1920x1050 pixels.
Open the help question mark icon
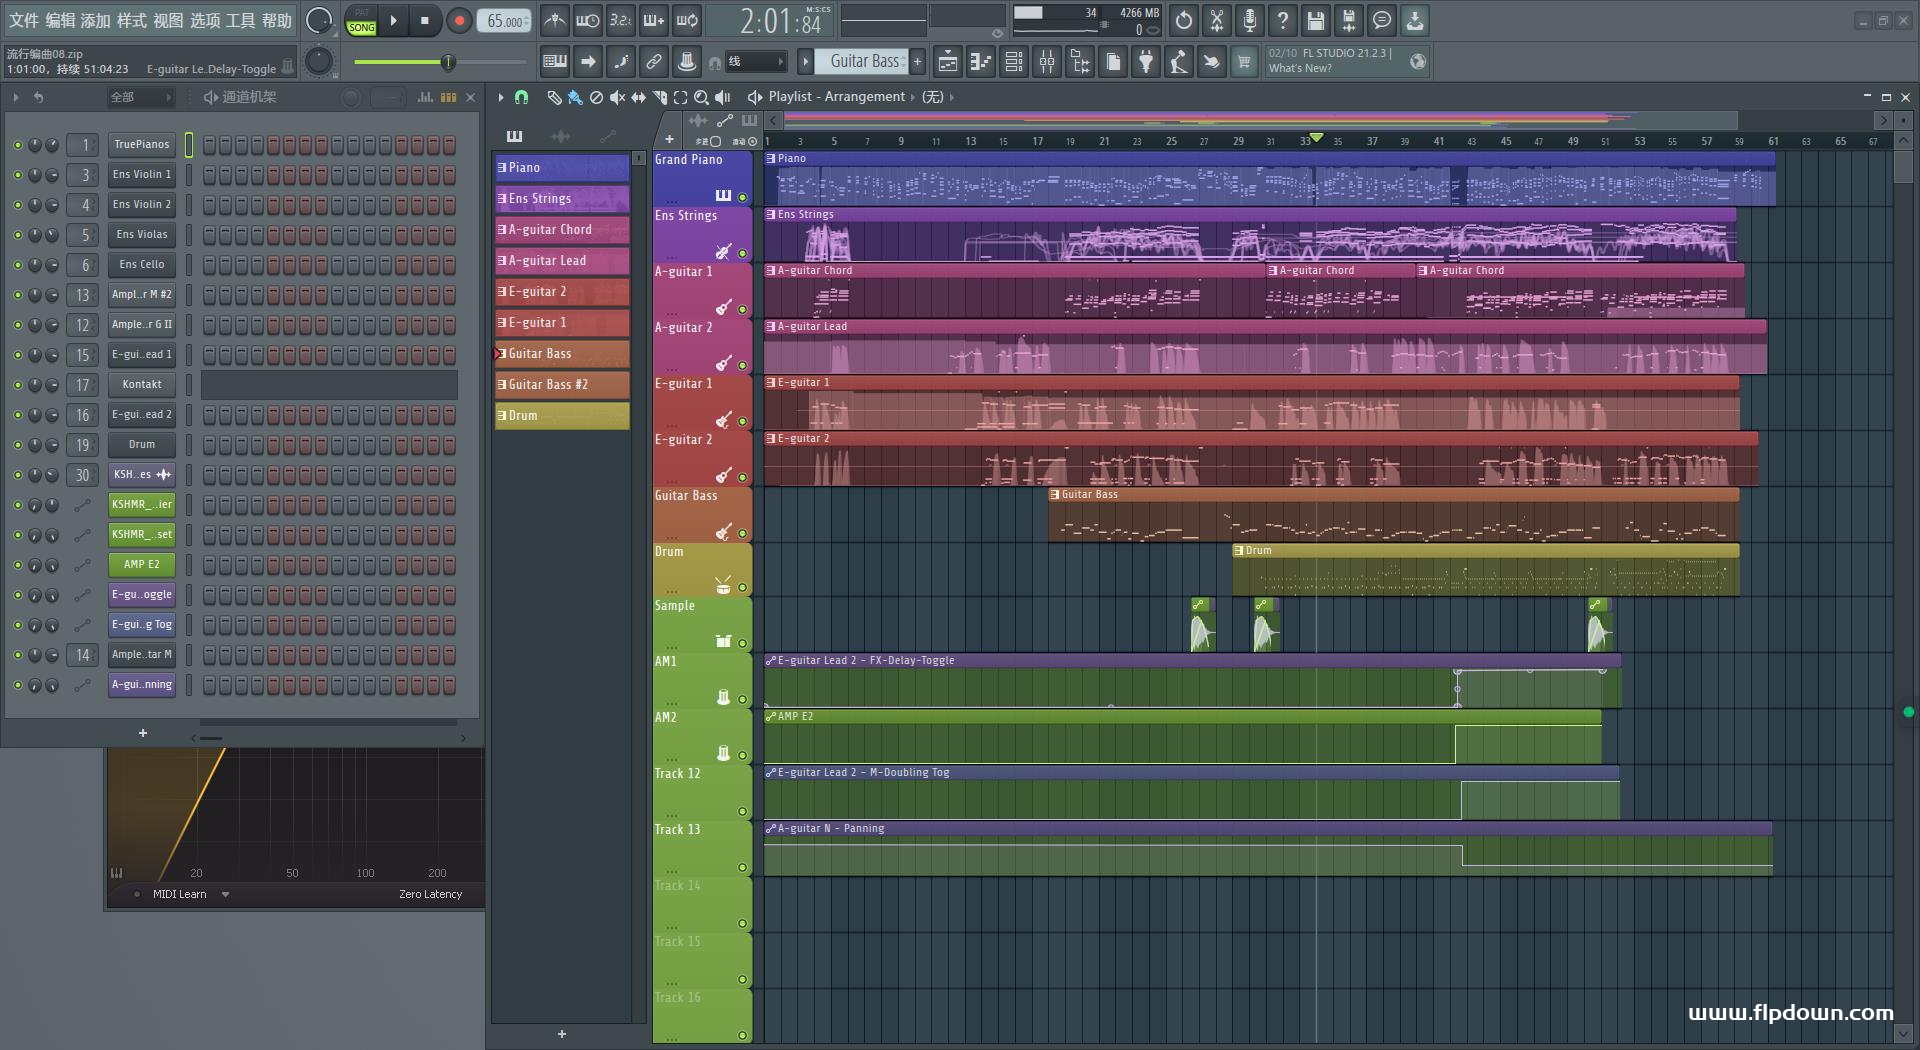click(1283, 20)
